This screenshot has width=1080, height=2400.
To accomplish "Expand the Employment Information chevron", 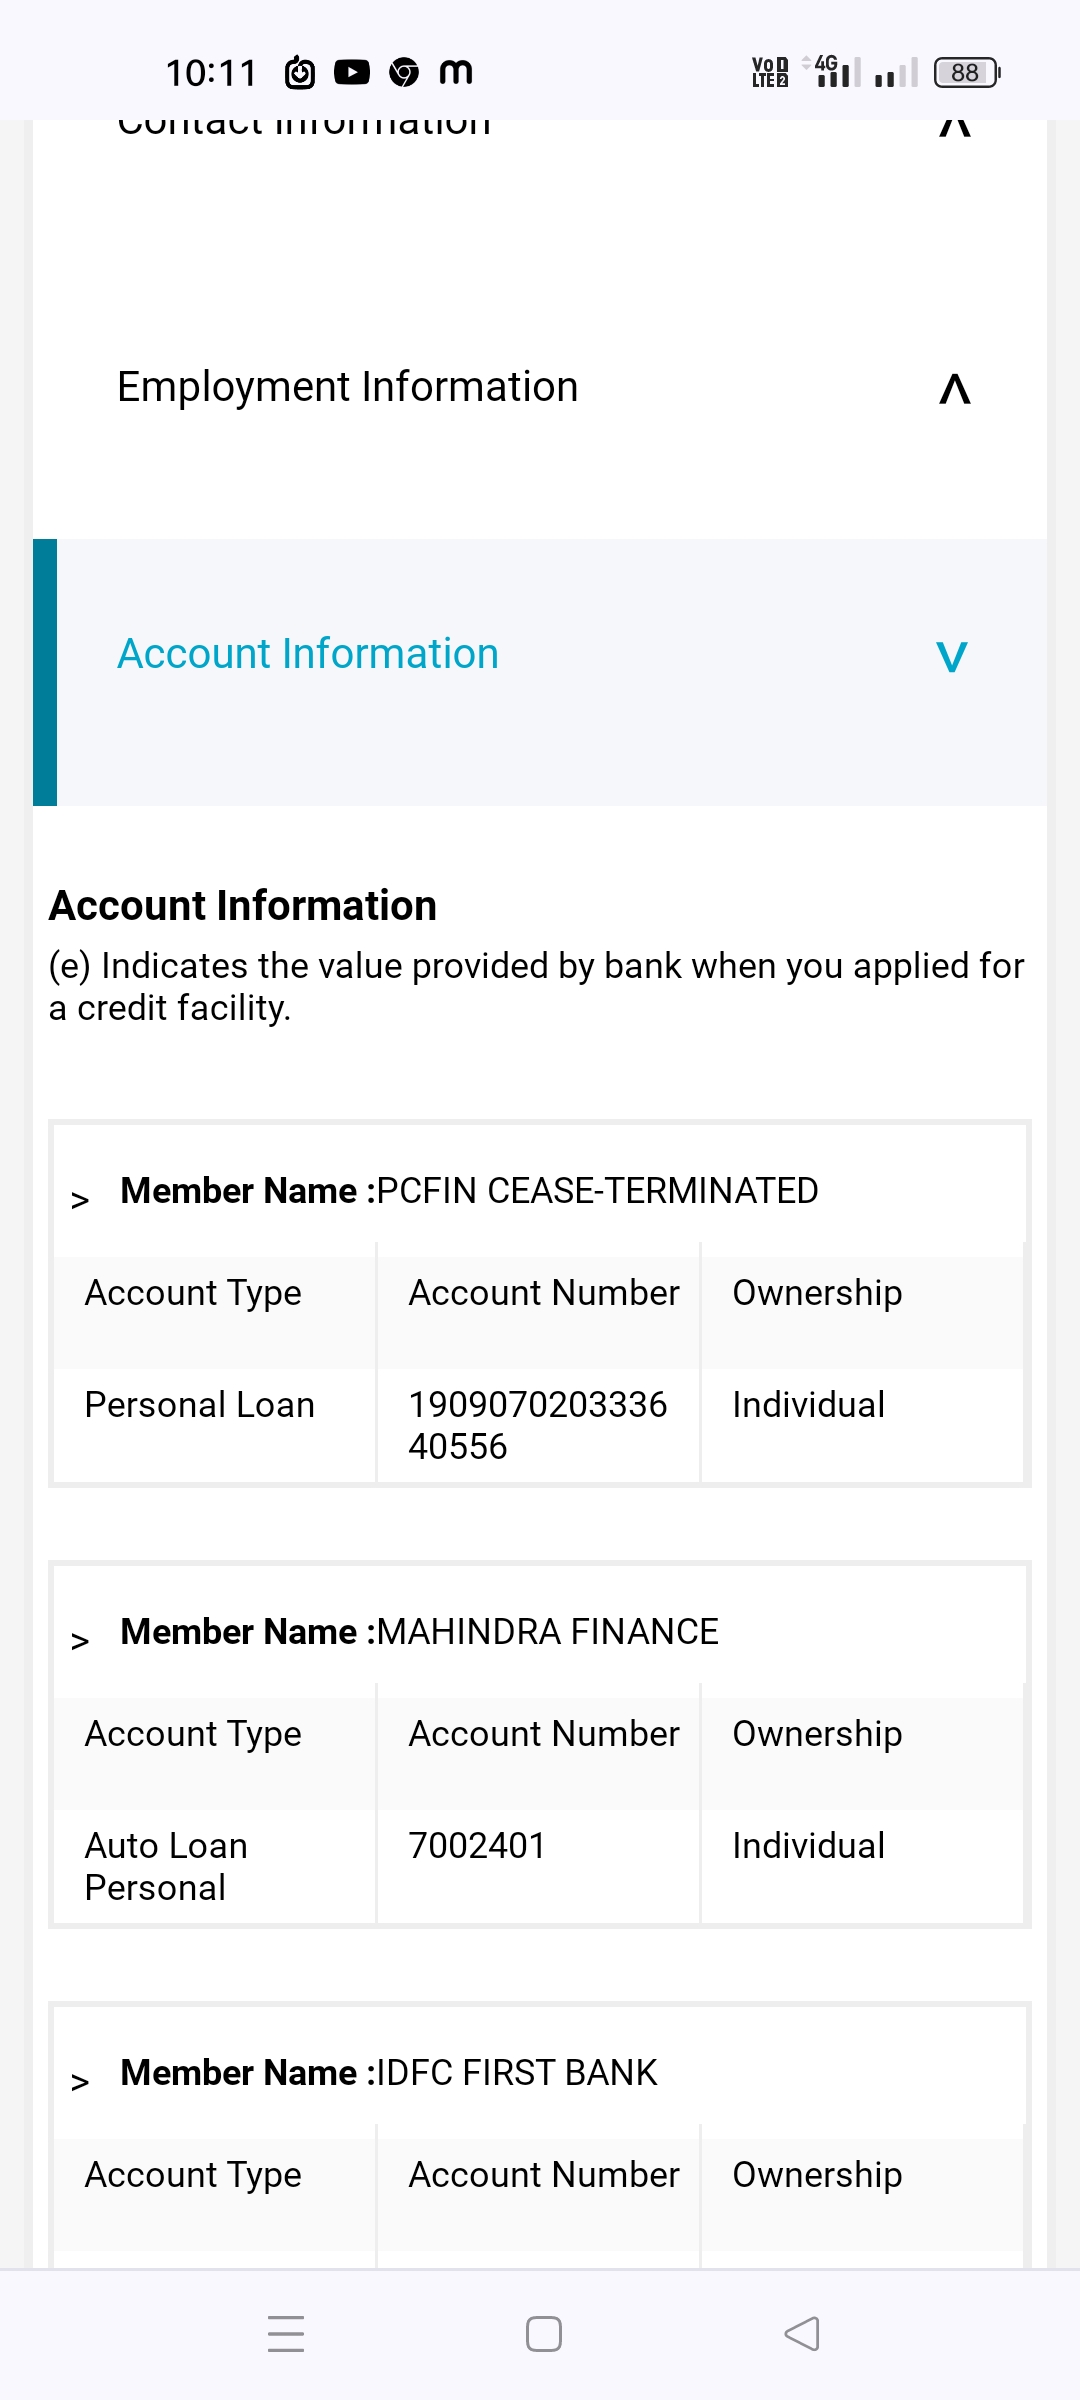I will [954, 388].
